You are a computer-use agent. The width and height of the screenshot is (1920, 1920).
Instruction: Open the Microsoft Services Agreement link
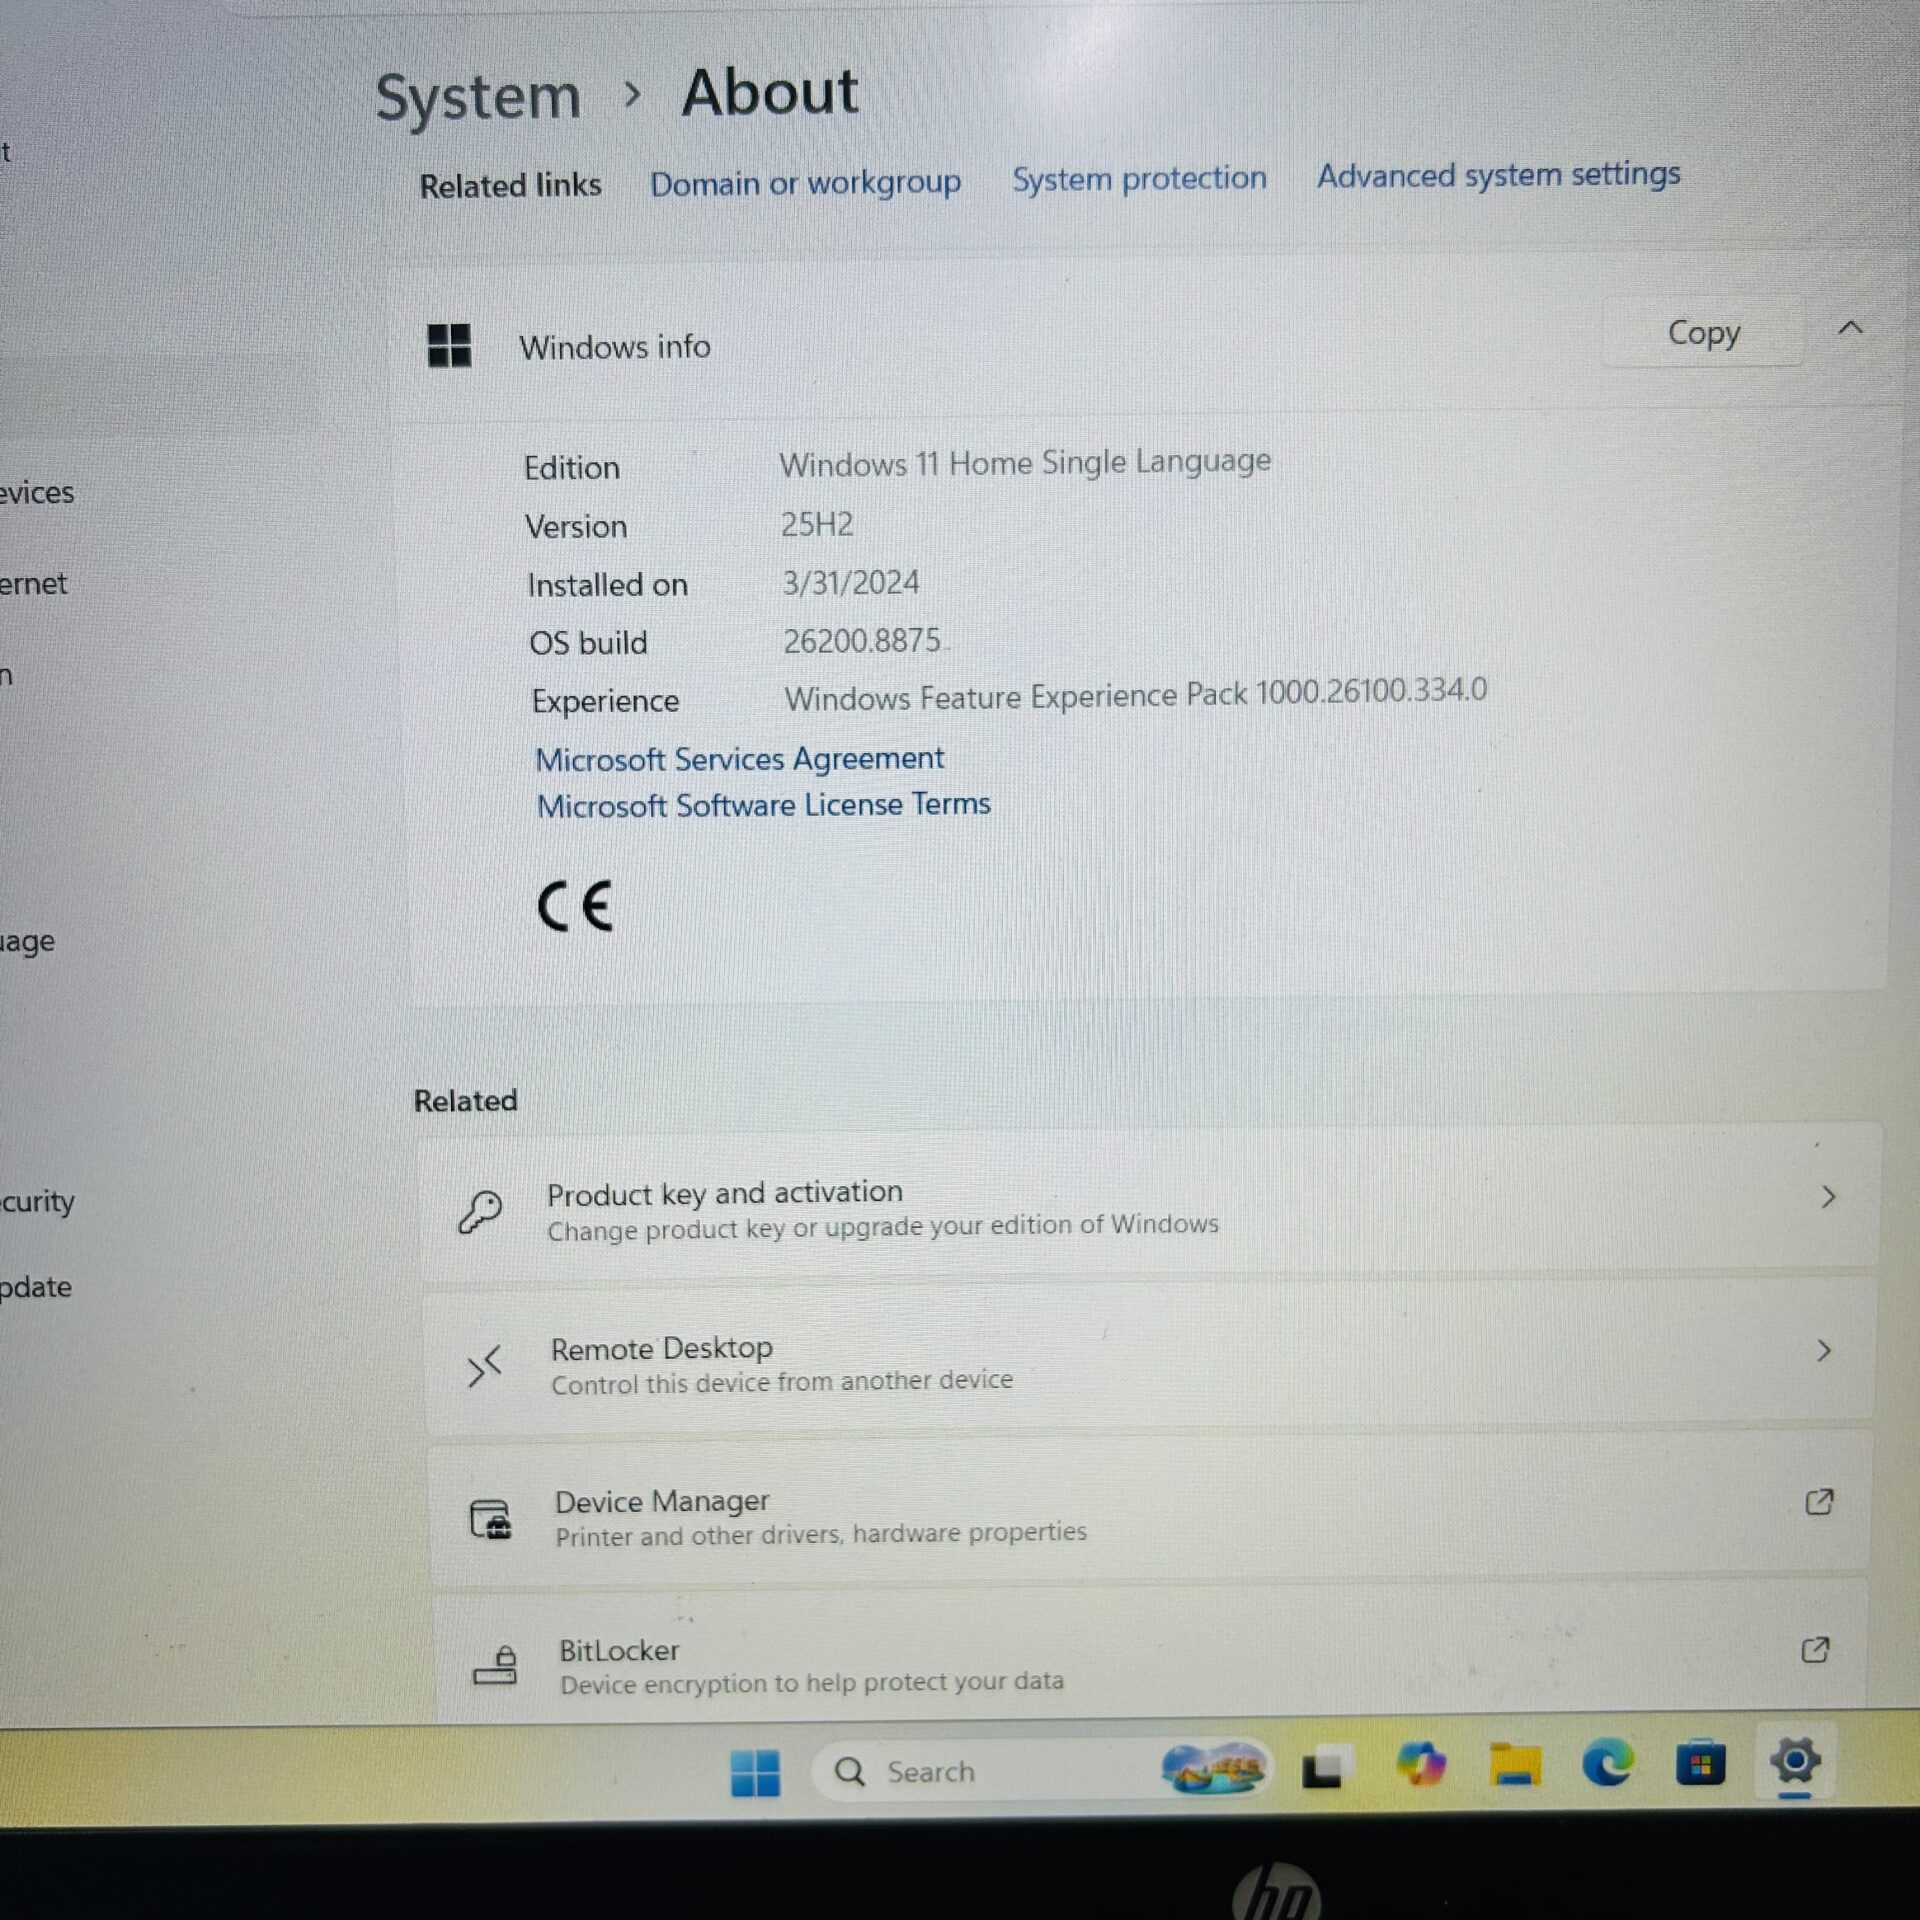(x=740, y=759)
